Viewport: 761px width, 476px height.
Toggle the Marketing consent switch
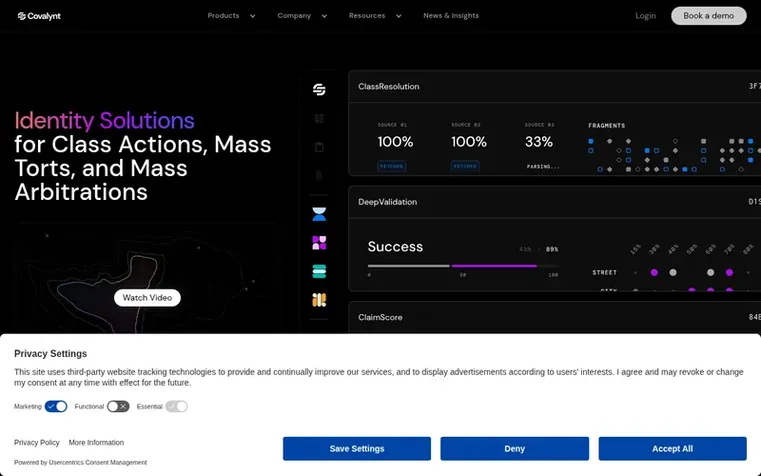click(56, 406)
